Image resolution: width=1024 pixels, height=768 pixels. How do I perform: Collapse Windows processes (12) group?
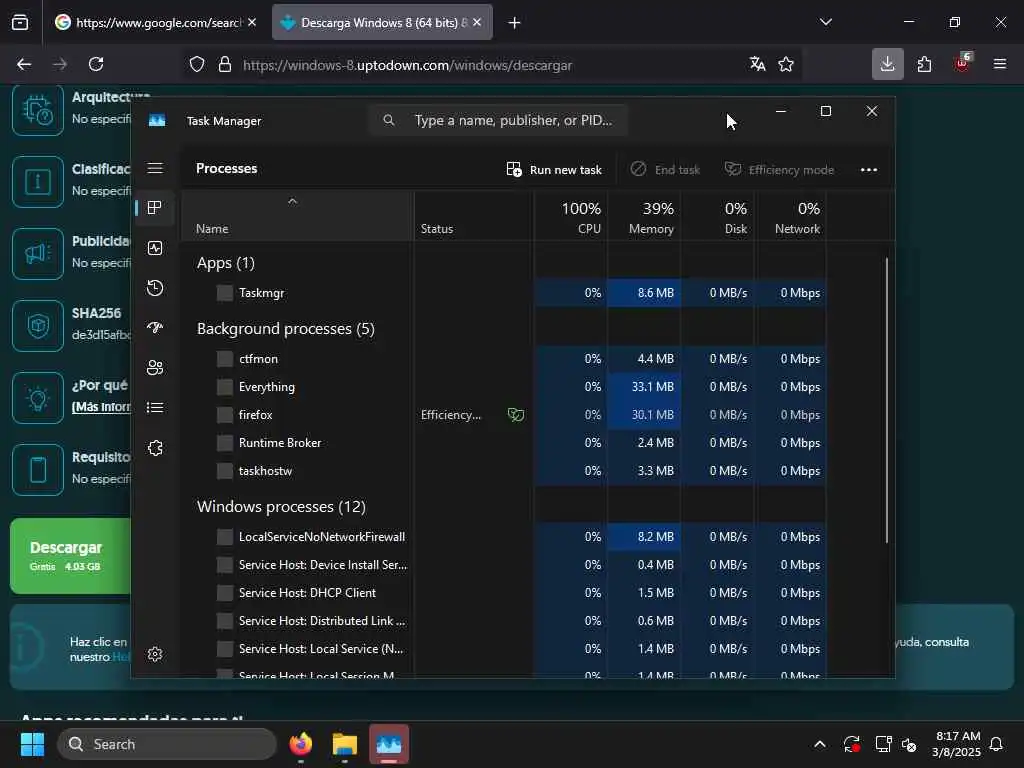point(281,507)
